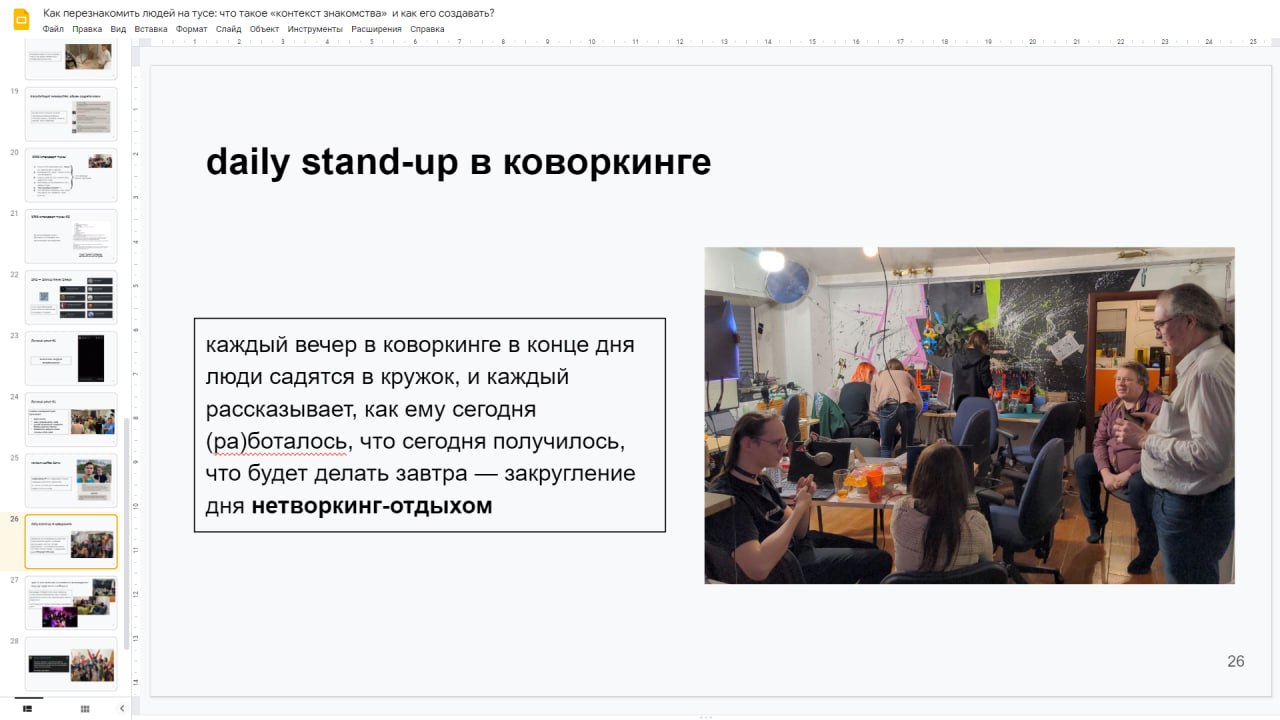Select the coworking photo on the slide
Screen dimensions: 1280x720
click(x=969, y=415)
